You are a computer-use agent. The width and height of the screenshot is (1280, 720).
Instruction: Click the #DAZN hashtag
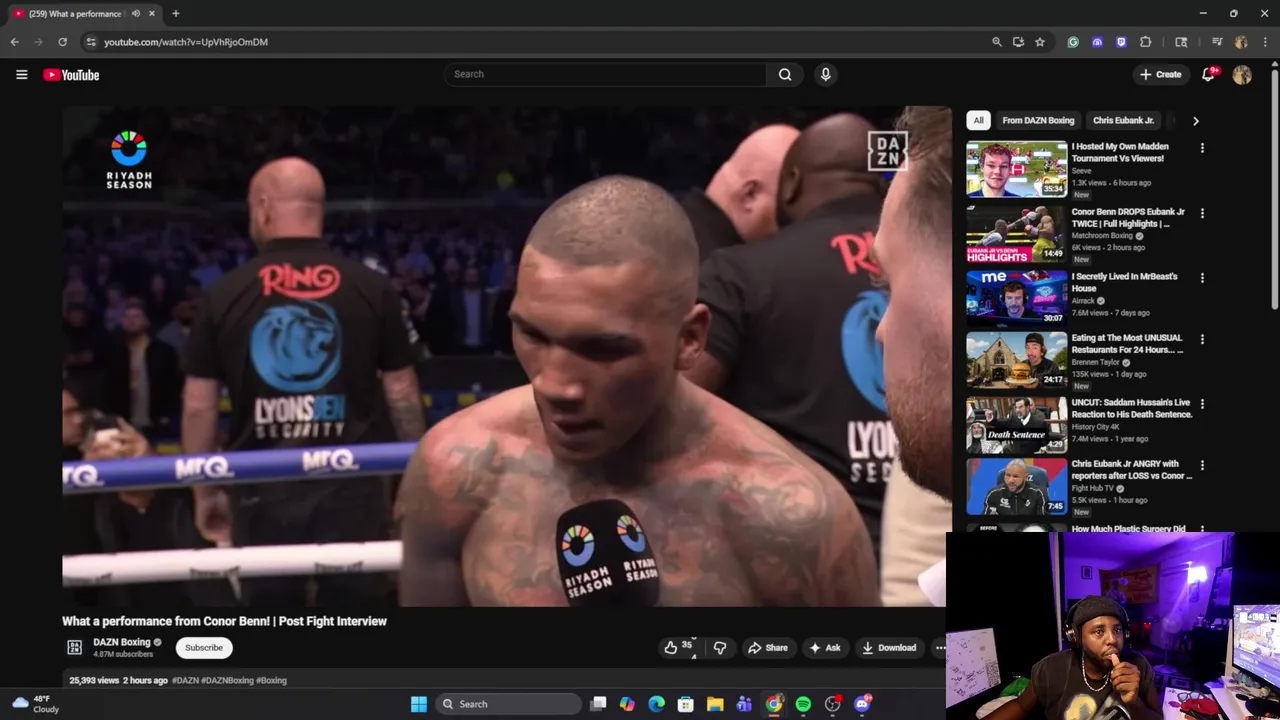click(x=185, y=680)
